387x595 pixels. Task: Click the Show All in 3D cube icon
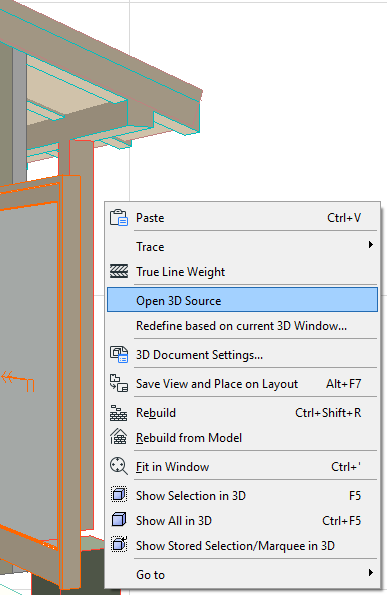119,519
